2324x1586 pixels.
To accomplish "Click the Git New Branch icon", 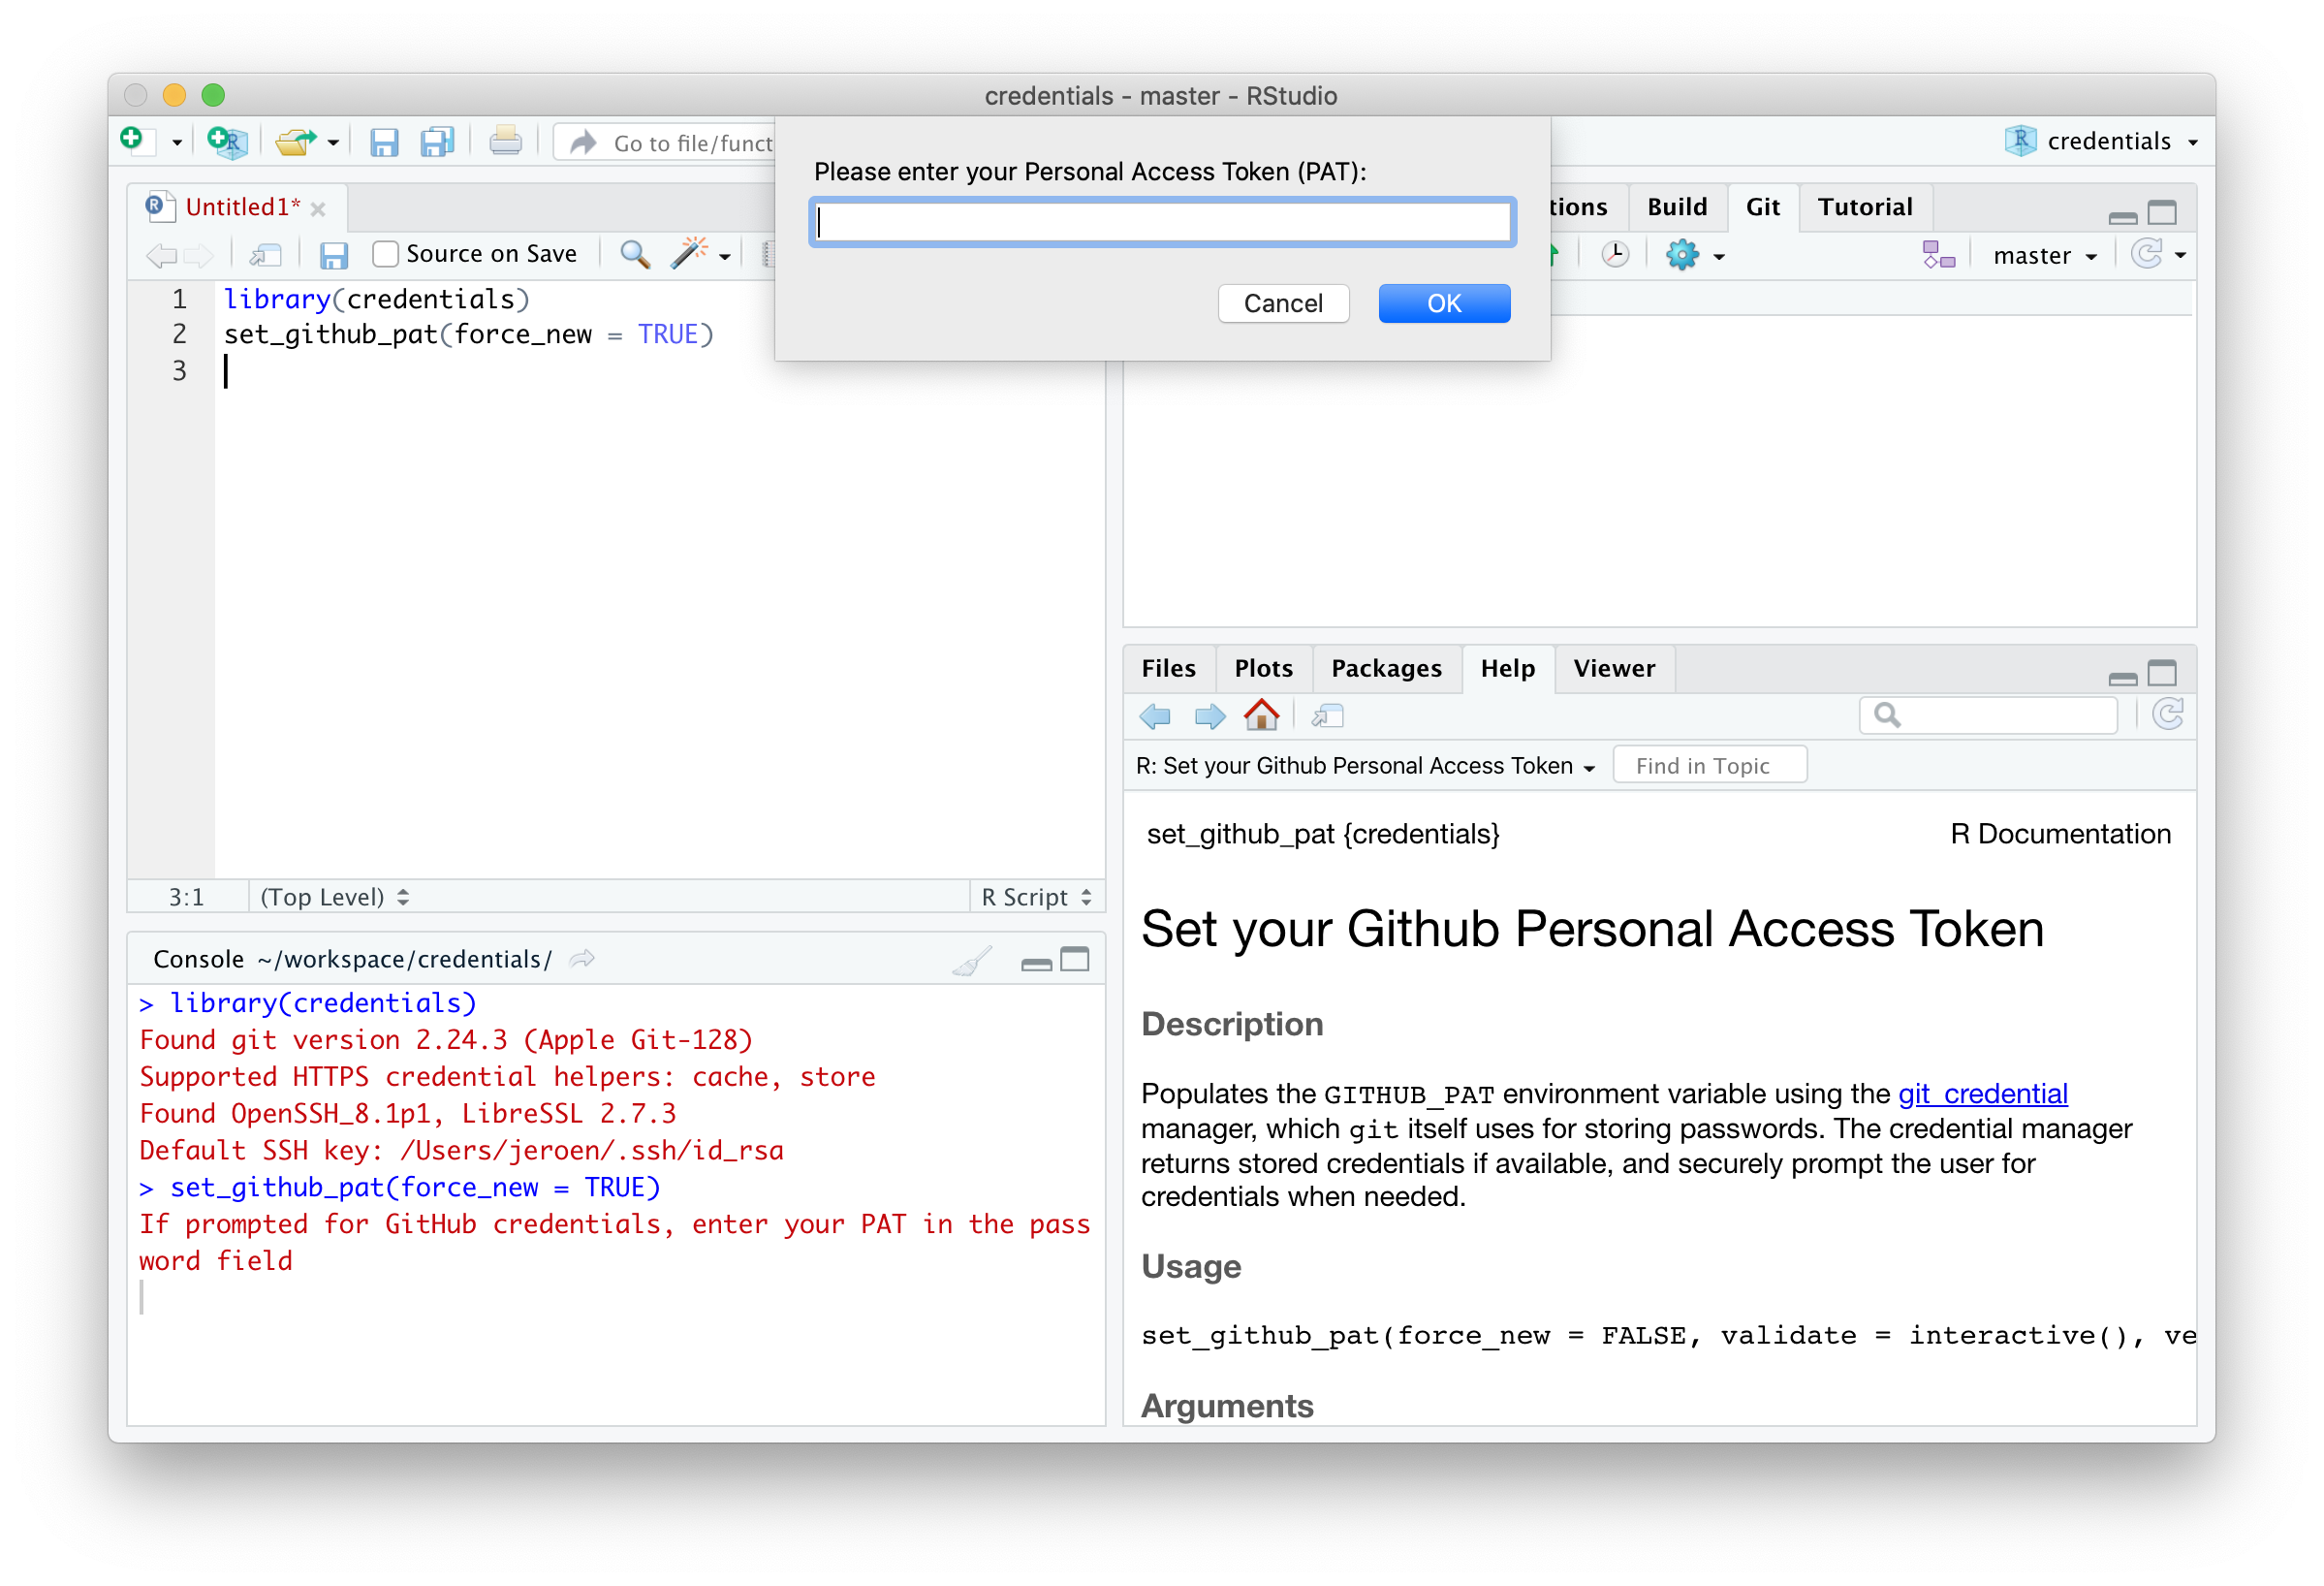I will pyautogui.click(x=1938, y=254).
